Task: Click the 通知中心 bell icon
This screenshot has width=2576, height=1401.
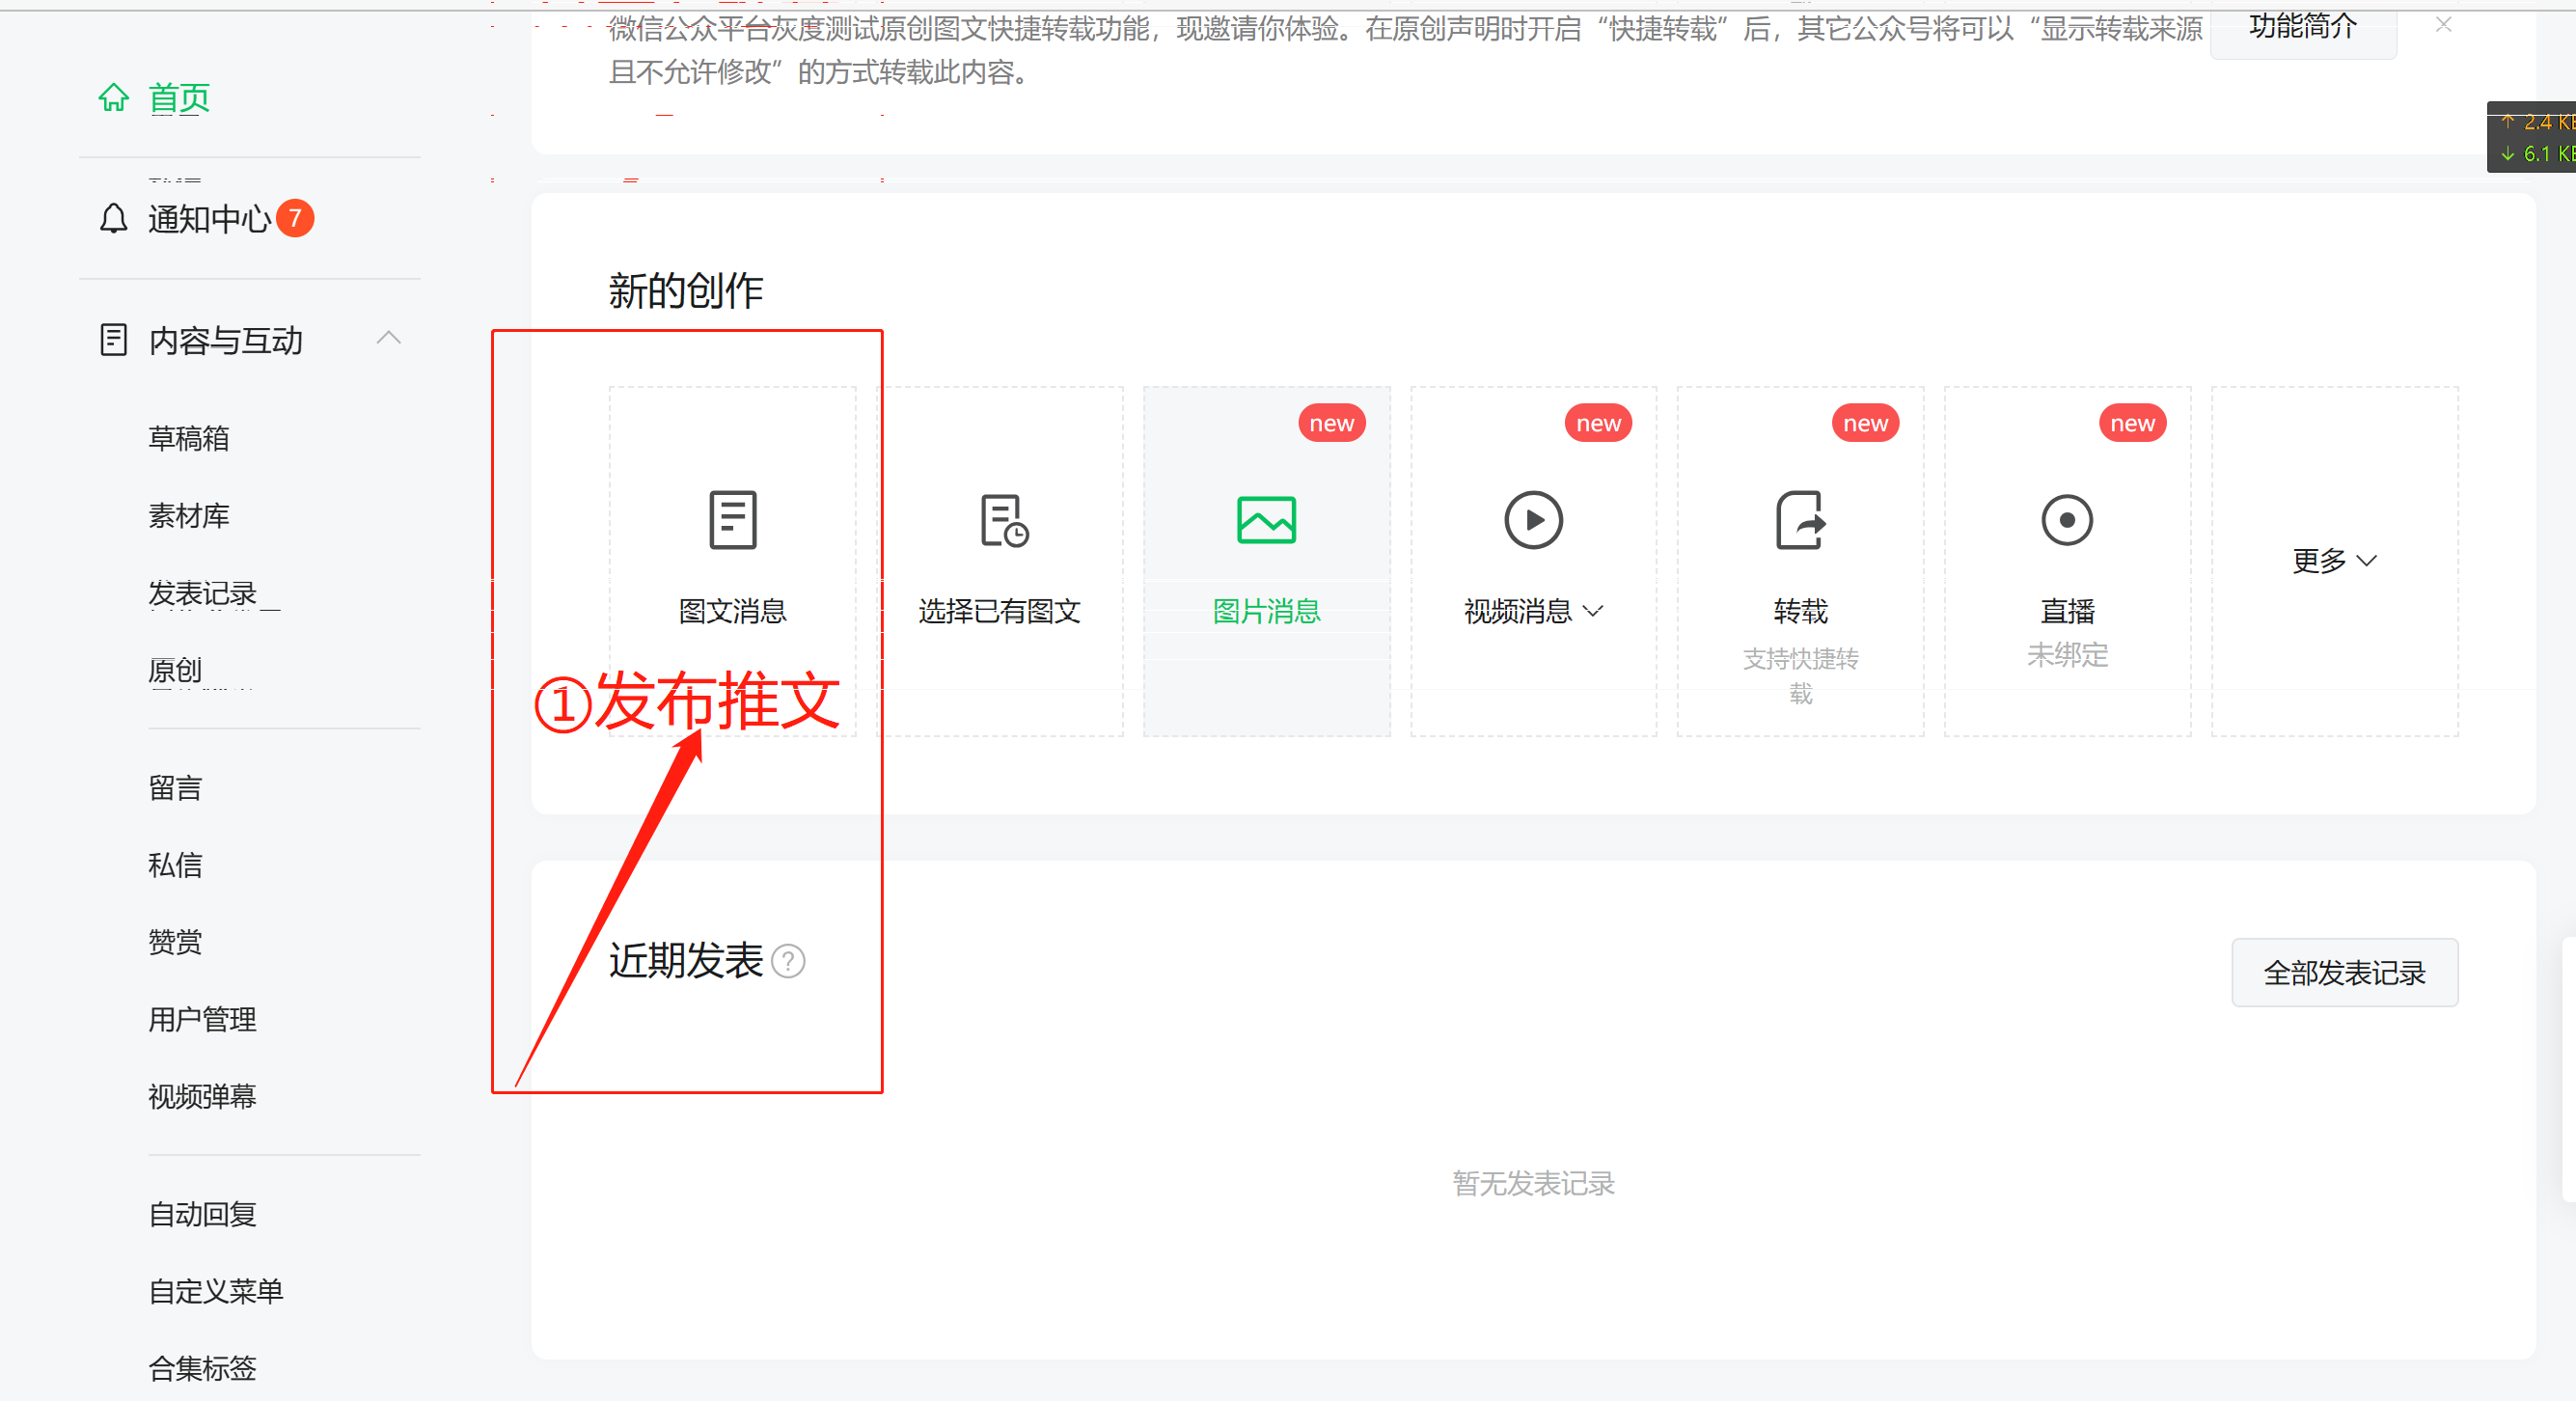Action: click(x=114, y=218)
